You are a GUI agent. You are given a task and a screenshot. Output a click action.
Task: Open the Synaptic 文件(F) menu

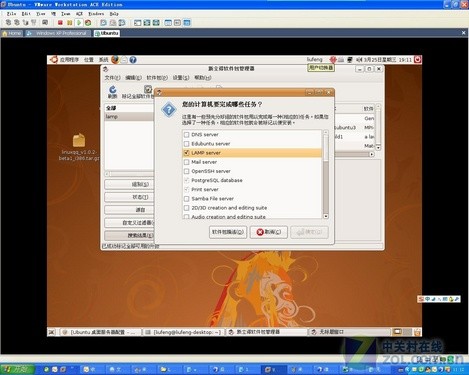[112, 78]
